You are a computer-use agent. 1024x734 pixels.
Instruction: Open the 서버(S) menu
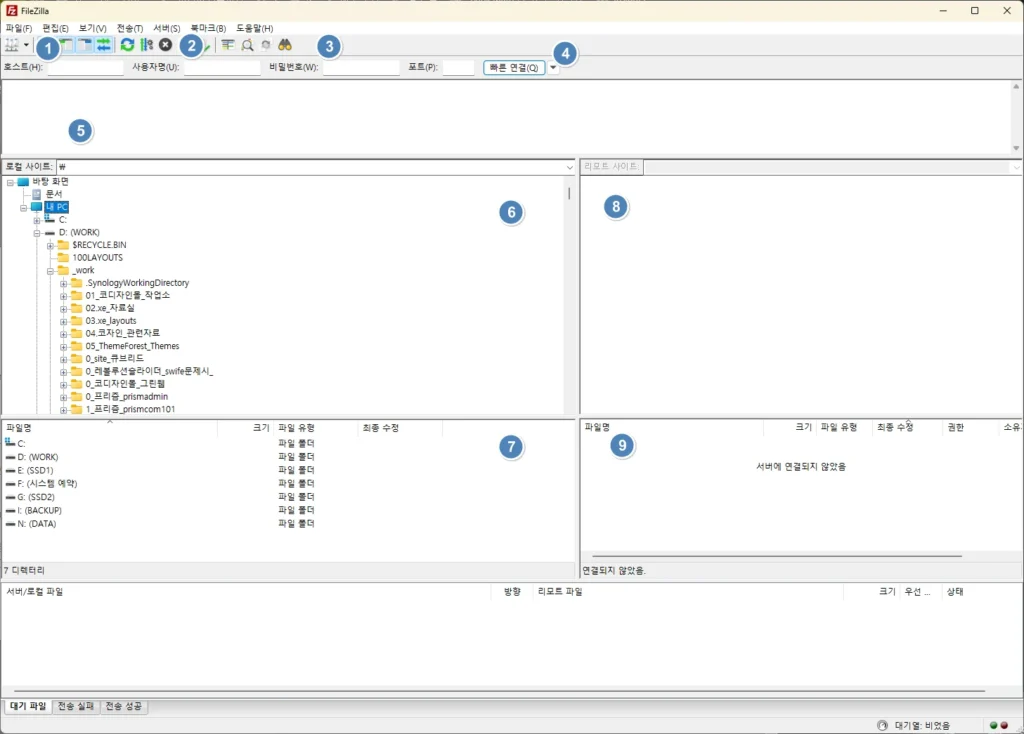point(167,28)
